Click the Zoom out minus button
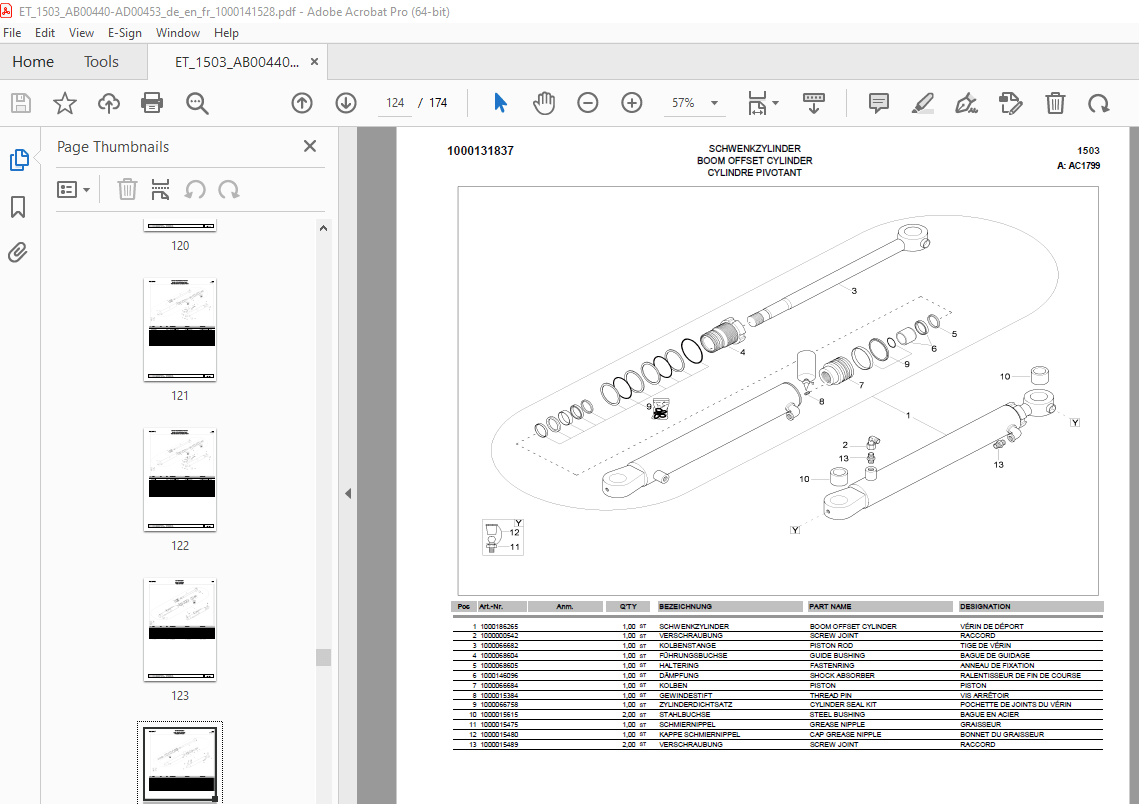The image size is (1139, 804). click(x=588, y=103)
